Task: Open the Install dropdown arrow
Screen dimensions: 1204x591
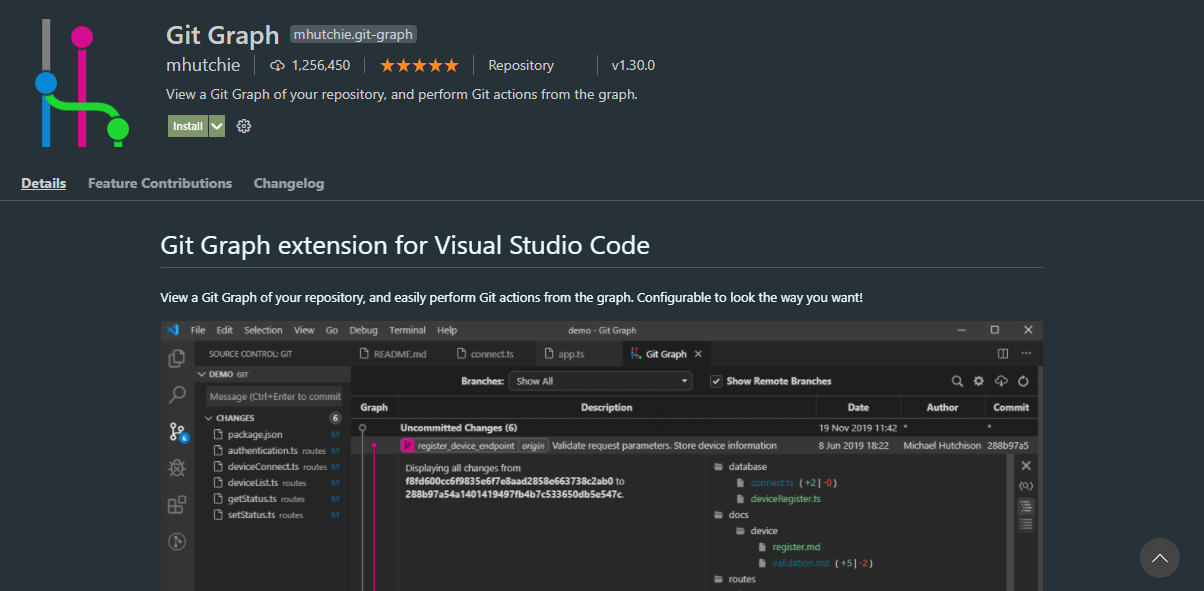Action: [217, 126]
